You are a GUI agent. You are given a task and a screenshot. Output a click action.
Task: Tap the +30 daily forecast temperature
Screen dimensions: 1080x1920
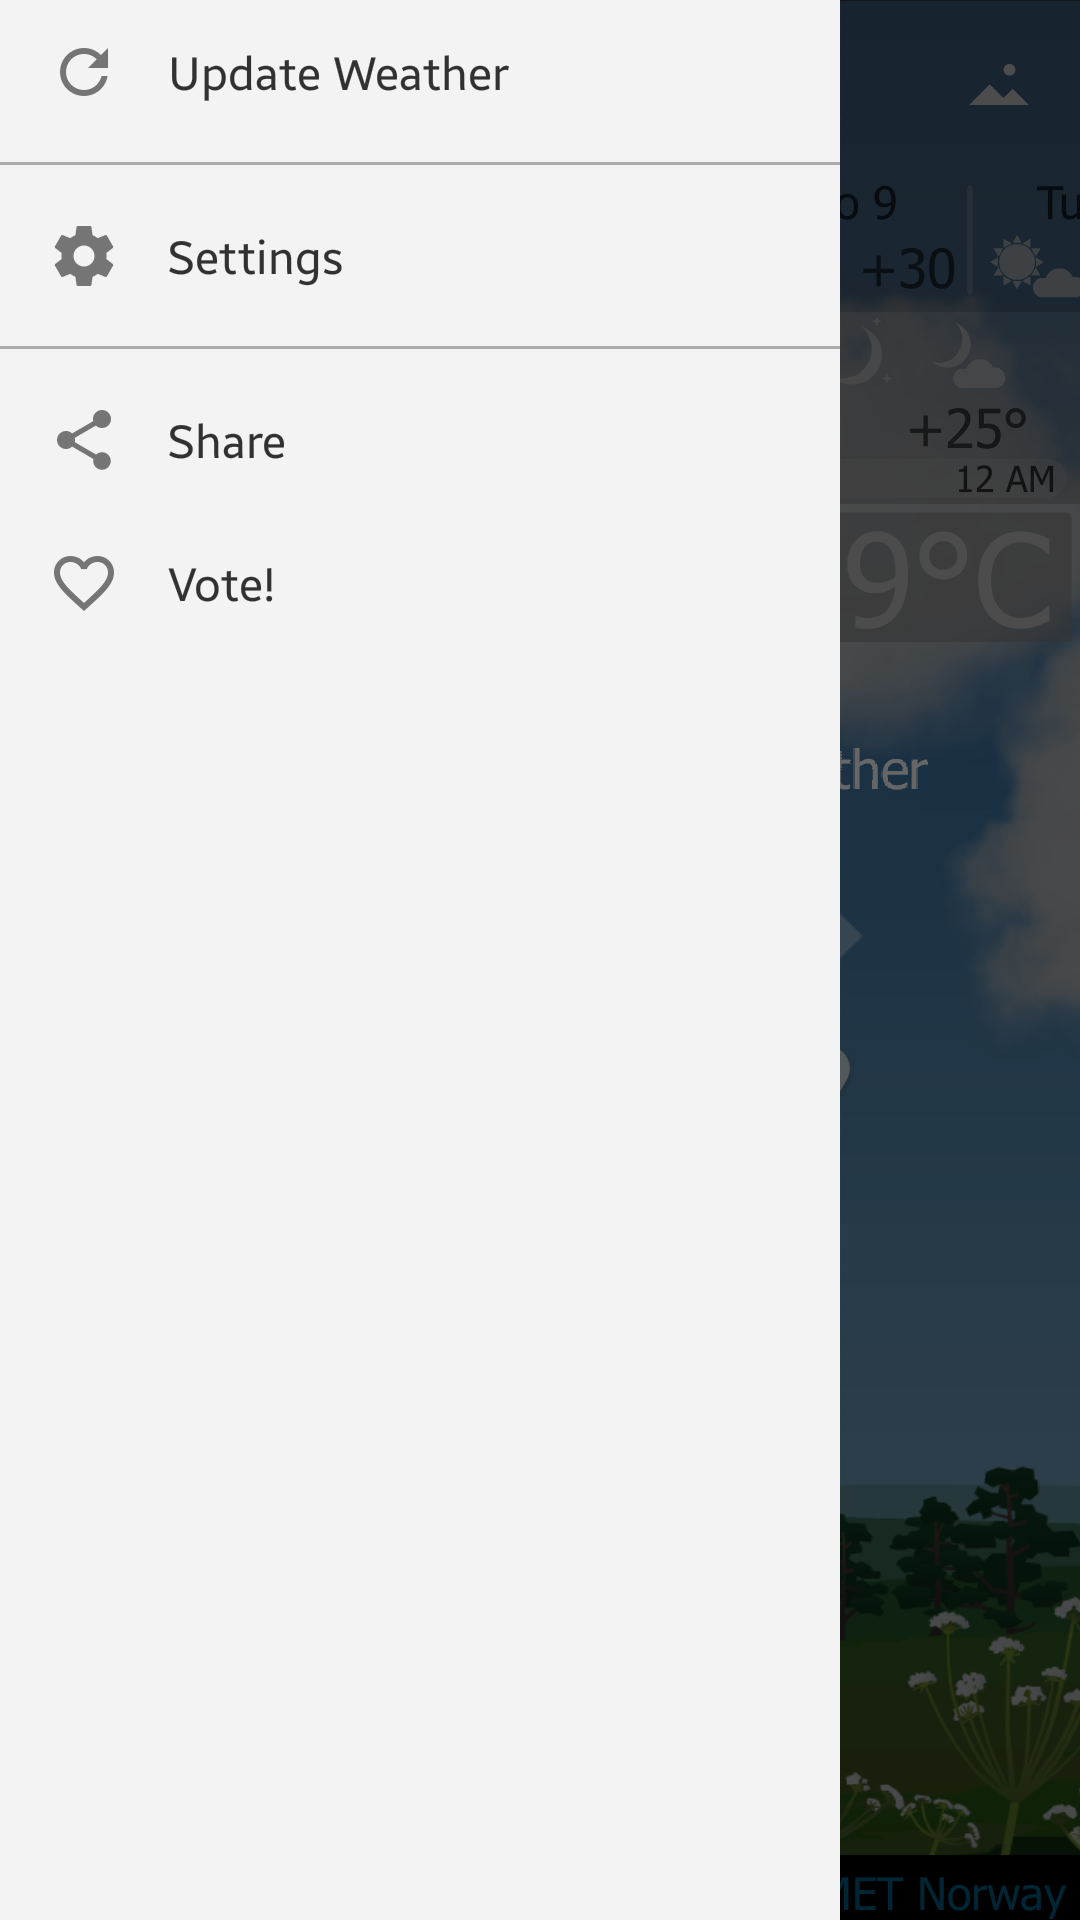pos(908,269)
